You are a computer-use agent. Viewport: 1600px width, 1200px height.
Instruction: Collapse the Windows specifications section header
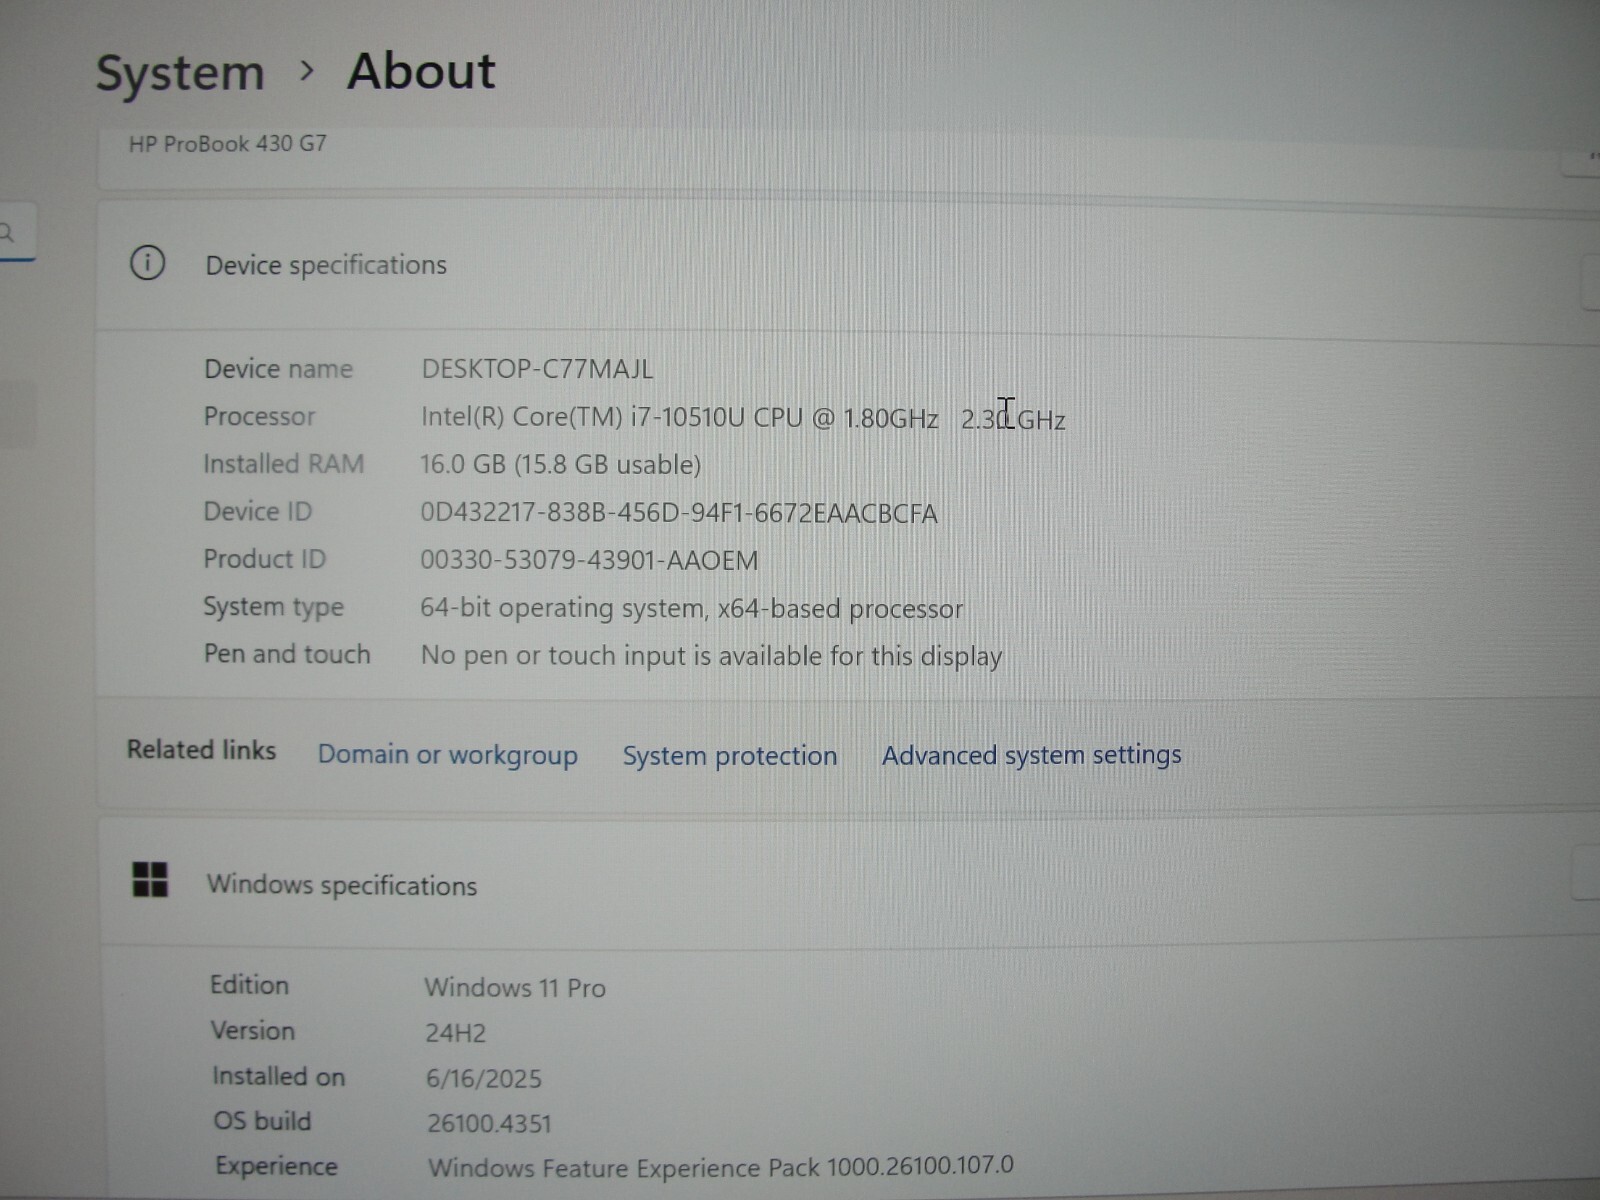[850, 883]
